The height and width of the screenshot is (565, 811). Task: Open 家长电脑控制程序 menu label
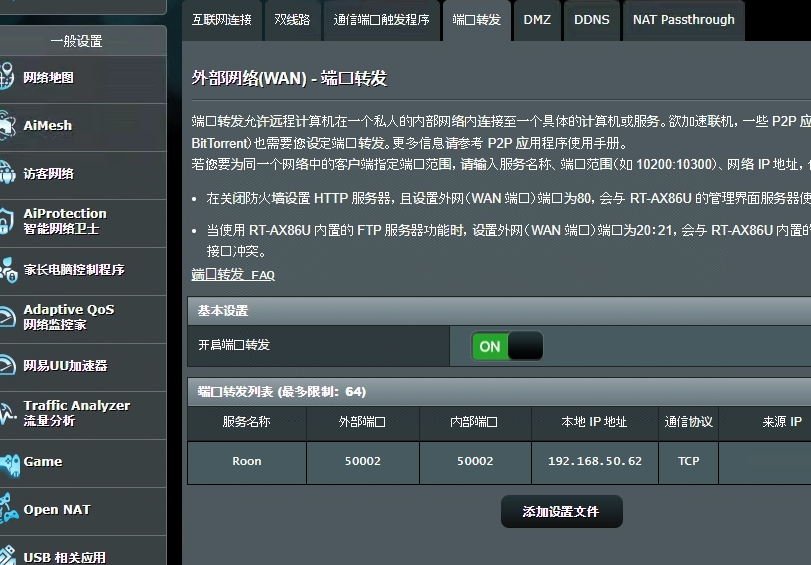[x=74, y=270]
